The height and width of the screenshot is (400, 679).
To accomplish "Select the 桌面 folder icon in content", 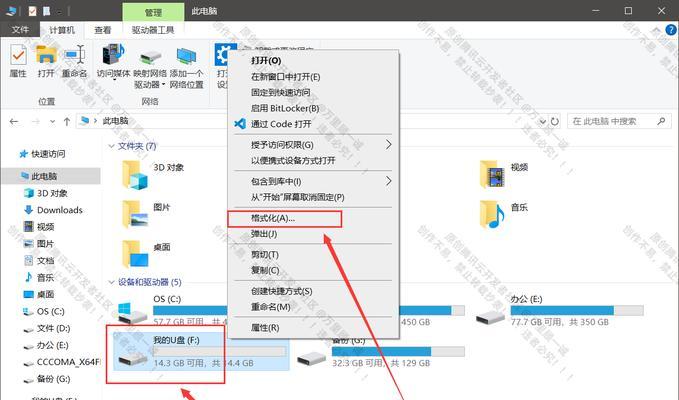I will click(135, 254).
